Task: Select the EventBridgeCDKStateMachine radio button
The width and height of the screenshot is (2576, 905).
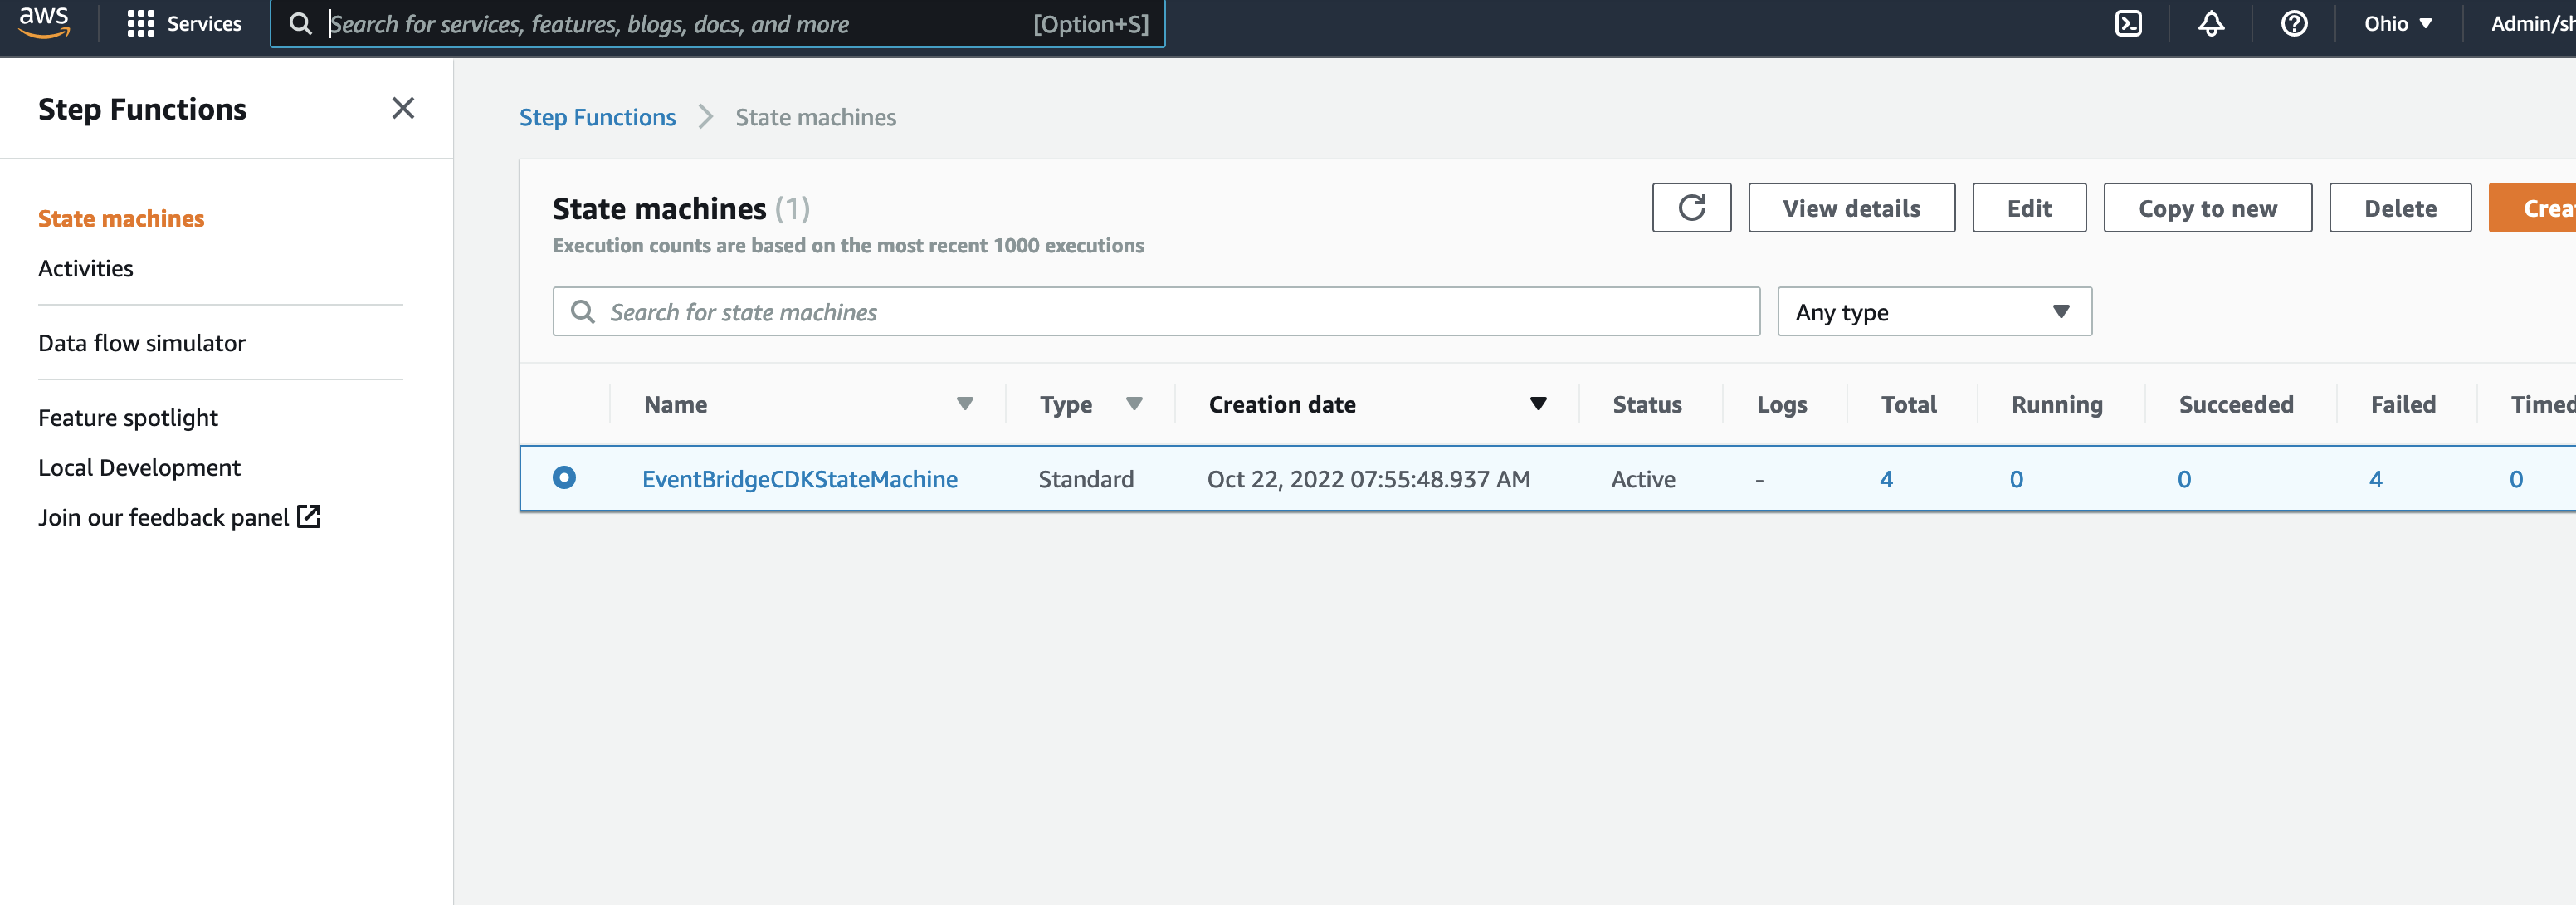Action: (564, 478)
